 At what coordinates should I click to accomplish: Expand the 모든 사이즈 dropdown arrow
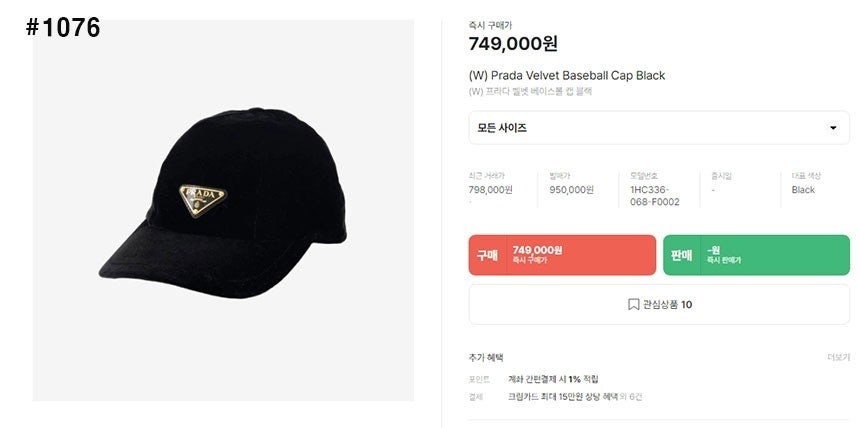(833, 128)
